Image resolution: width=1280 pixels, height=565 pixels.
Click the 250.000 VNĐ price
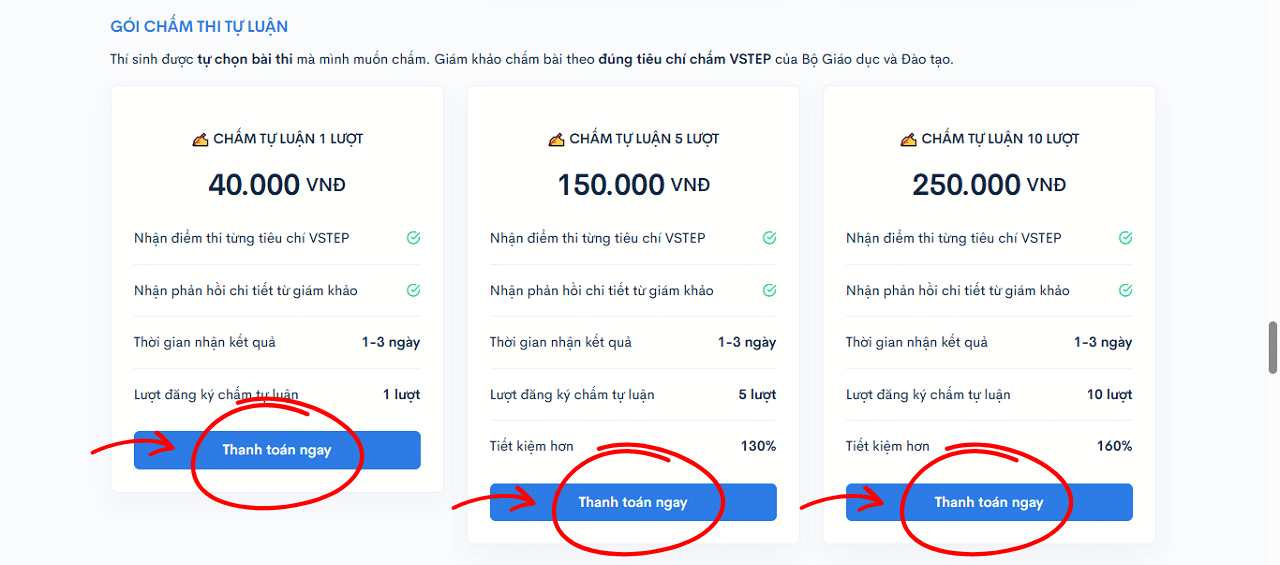(x=989, y=185)
